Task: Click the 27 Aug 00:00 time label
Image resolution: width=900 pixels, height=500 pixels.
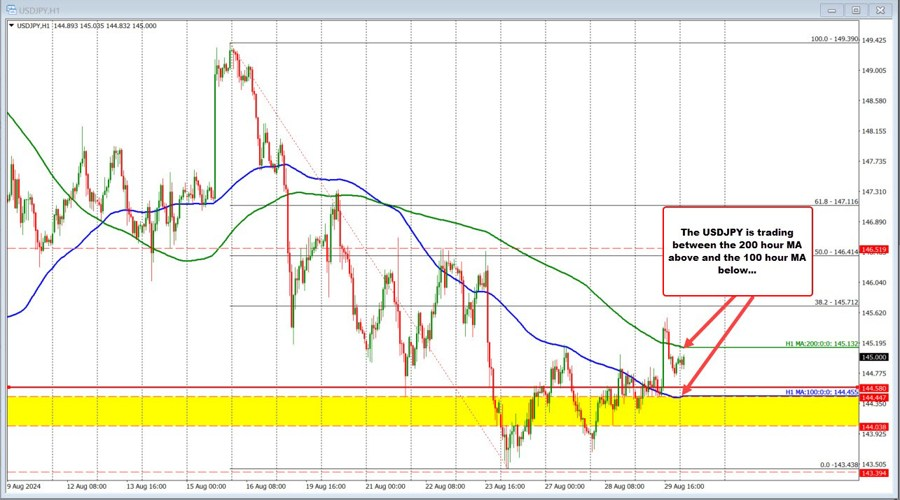Action: (x=565, y=486)
